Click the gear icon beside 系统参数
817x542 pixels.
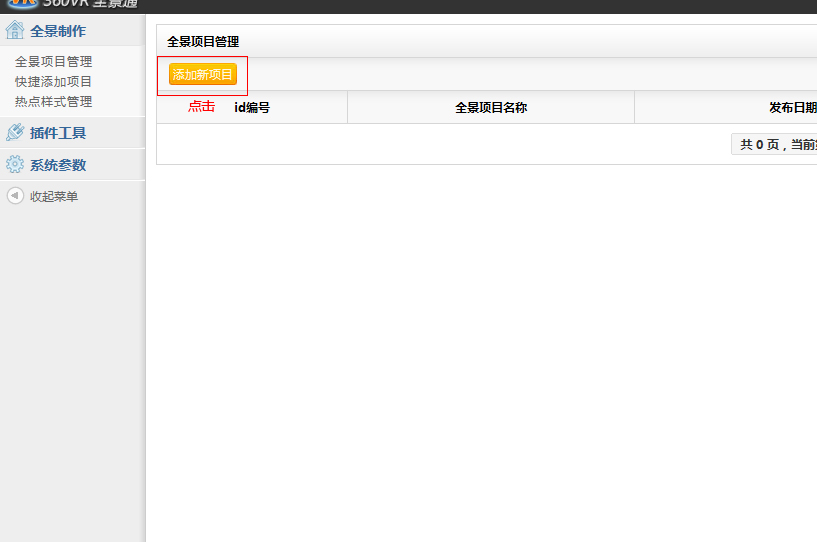tap(15, 165)
